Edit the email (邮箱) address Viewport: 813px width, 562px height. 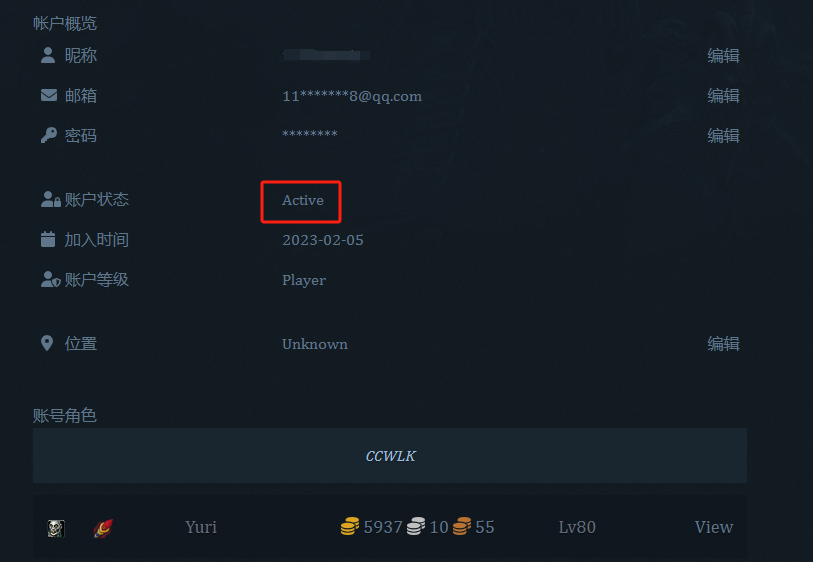723,95
